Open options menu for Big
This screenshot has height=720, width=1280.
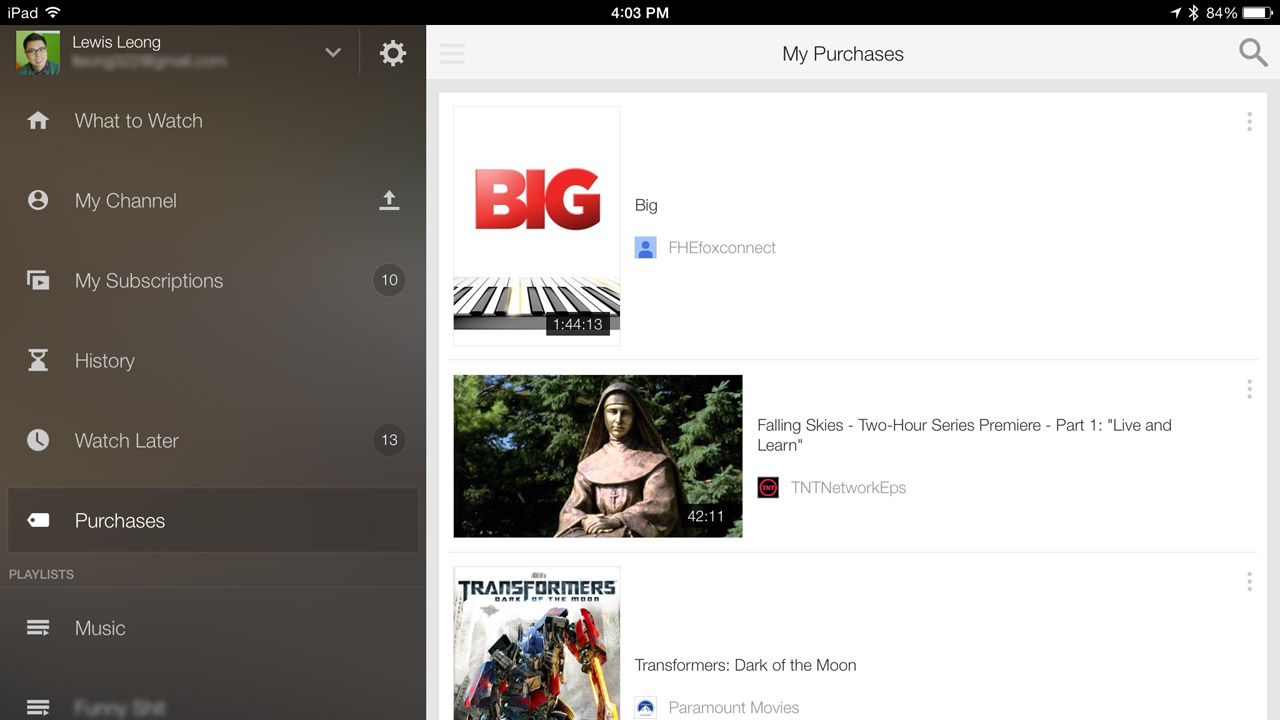pos(1249,122)
